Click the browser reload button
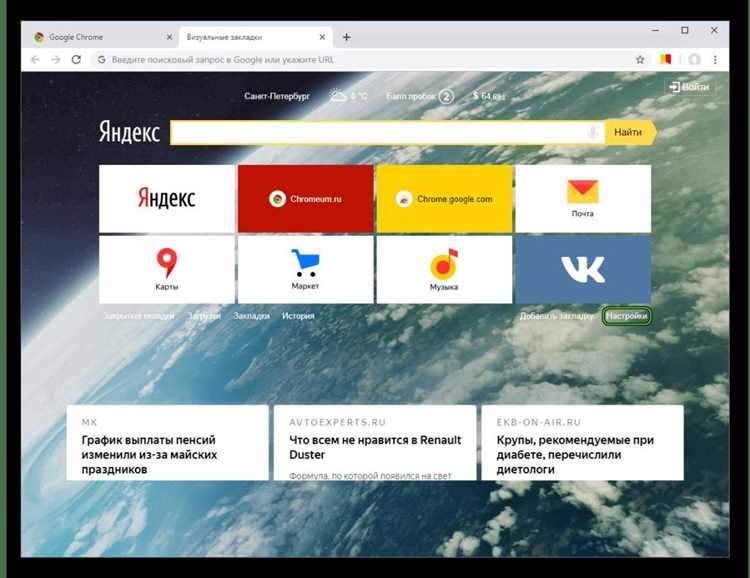The width and height of the screenshot is (750, 578). (76, 60)
